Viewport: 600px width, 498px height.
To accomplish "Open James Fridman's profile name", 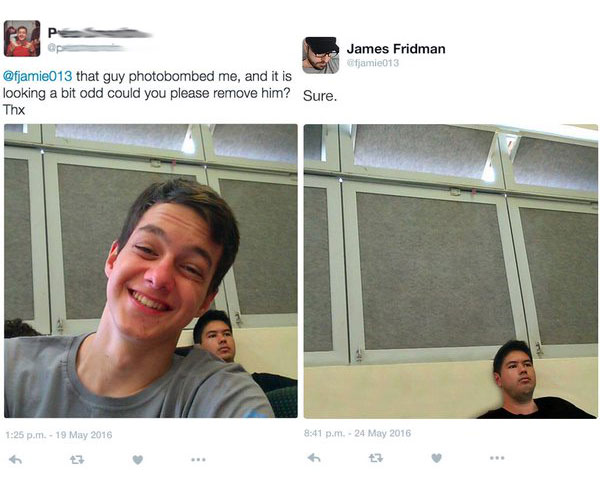I will tap(396, 49).
